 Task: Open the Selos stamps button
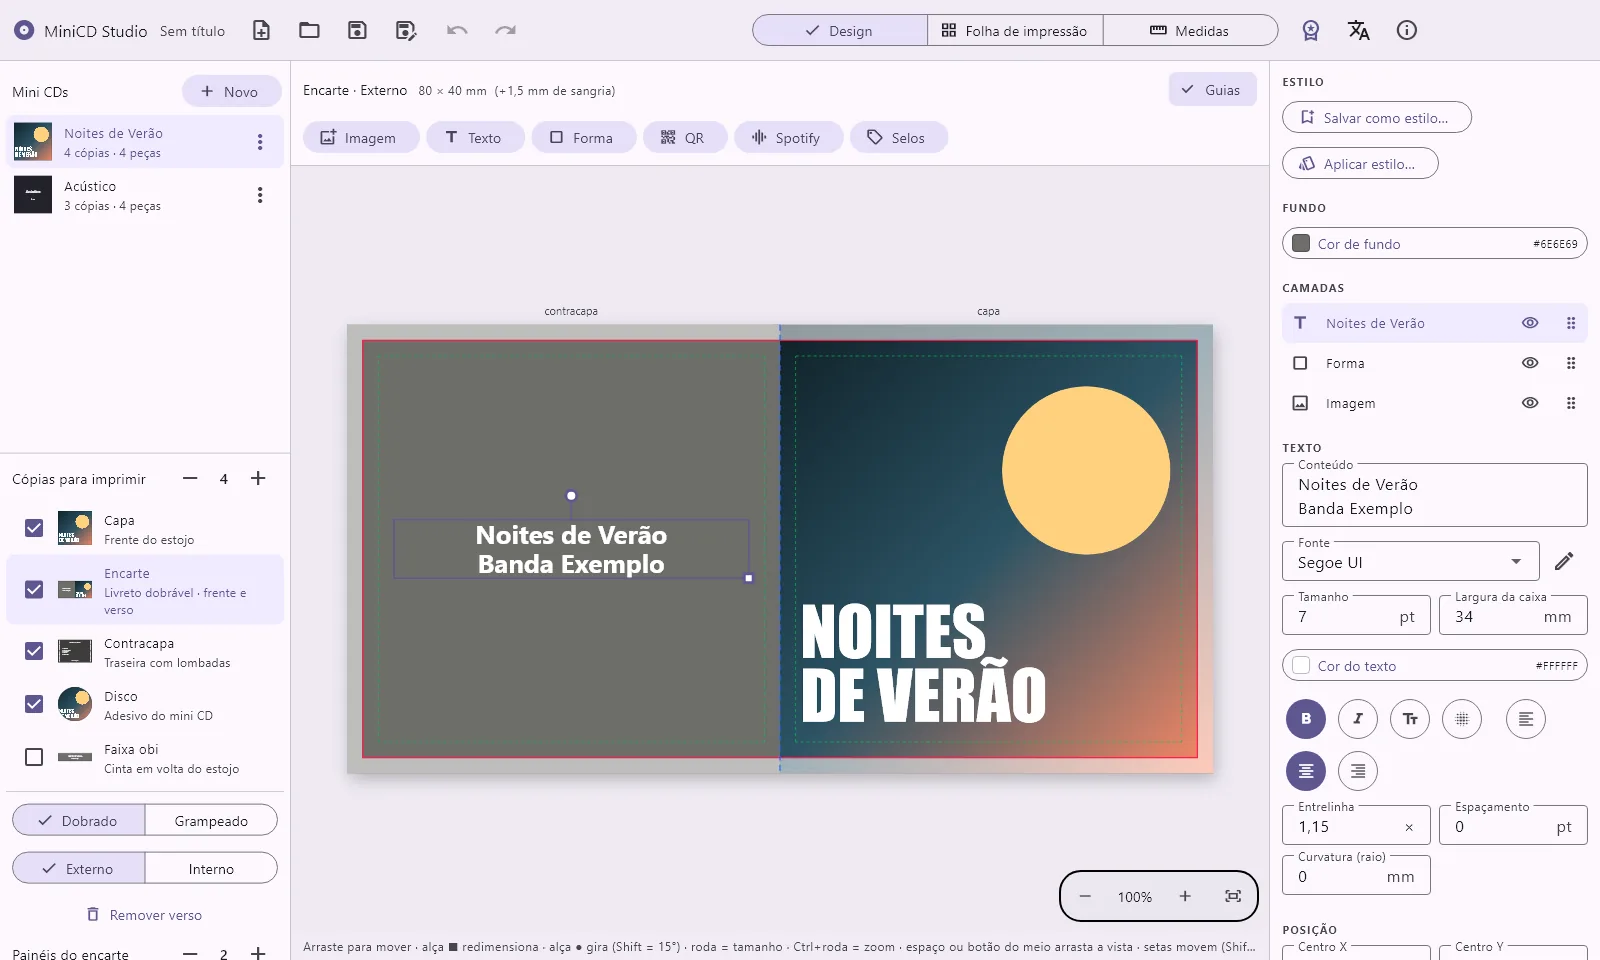tap(897, 137)
